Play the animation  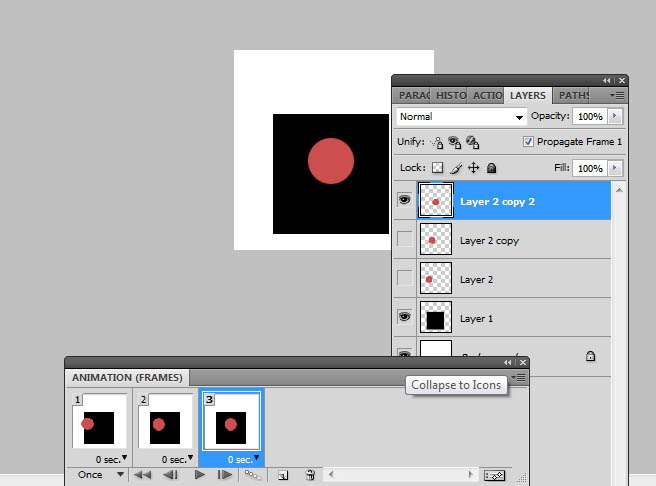pos(200,475)
